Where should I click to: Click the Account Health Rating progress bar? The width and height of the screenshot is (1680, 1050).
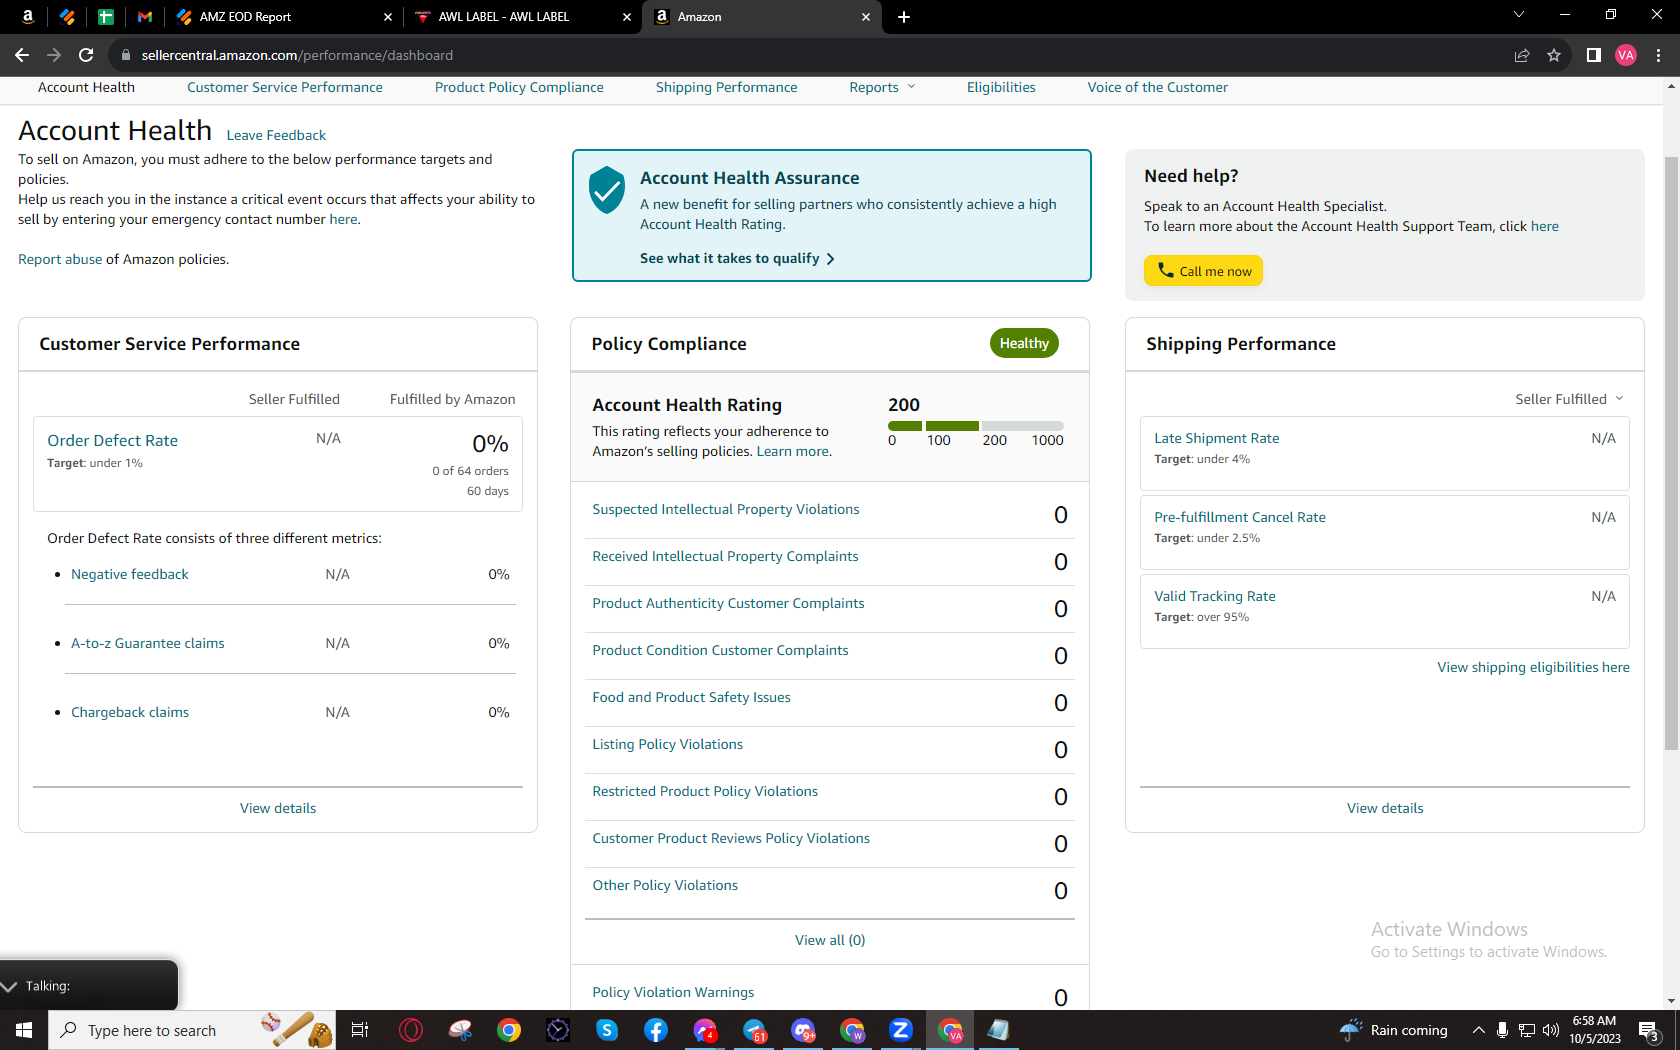click(976, 426)
